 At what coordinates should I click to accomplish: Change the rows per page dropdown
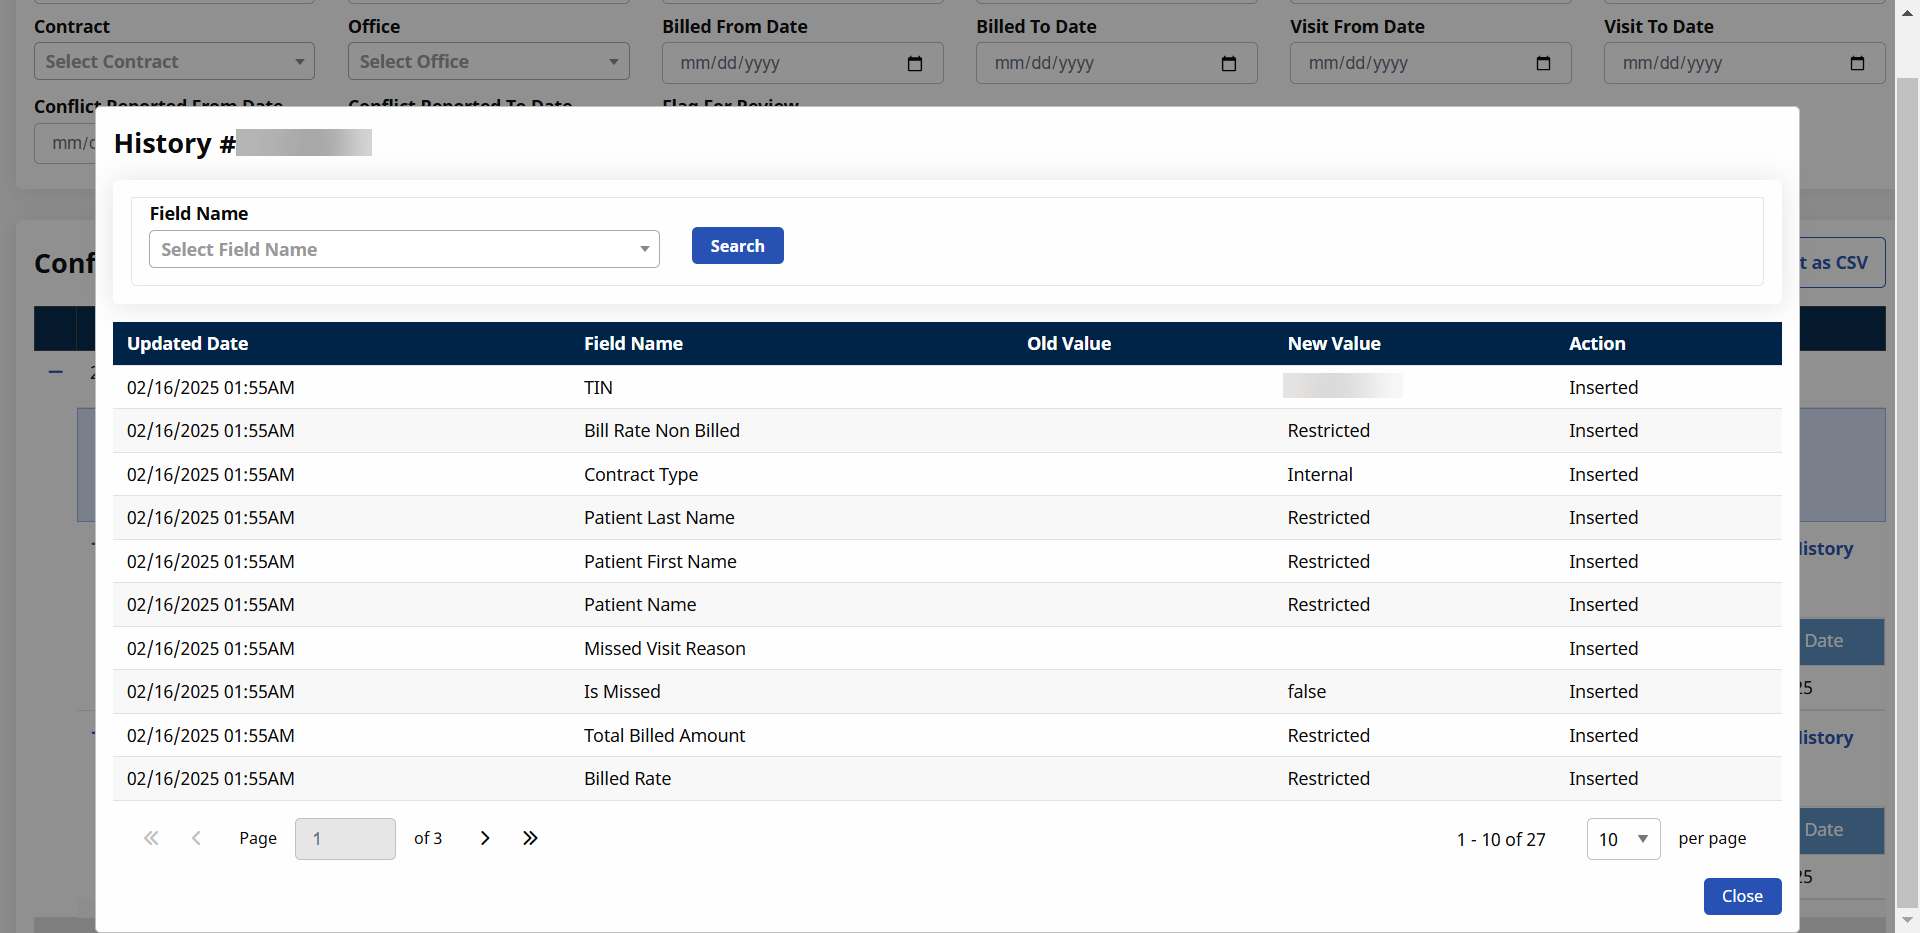tap(1622, 839)
